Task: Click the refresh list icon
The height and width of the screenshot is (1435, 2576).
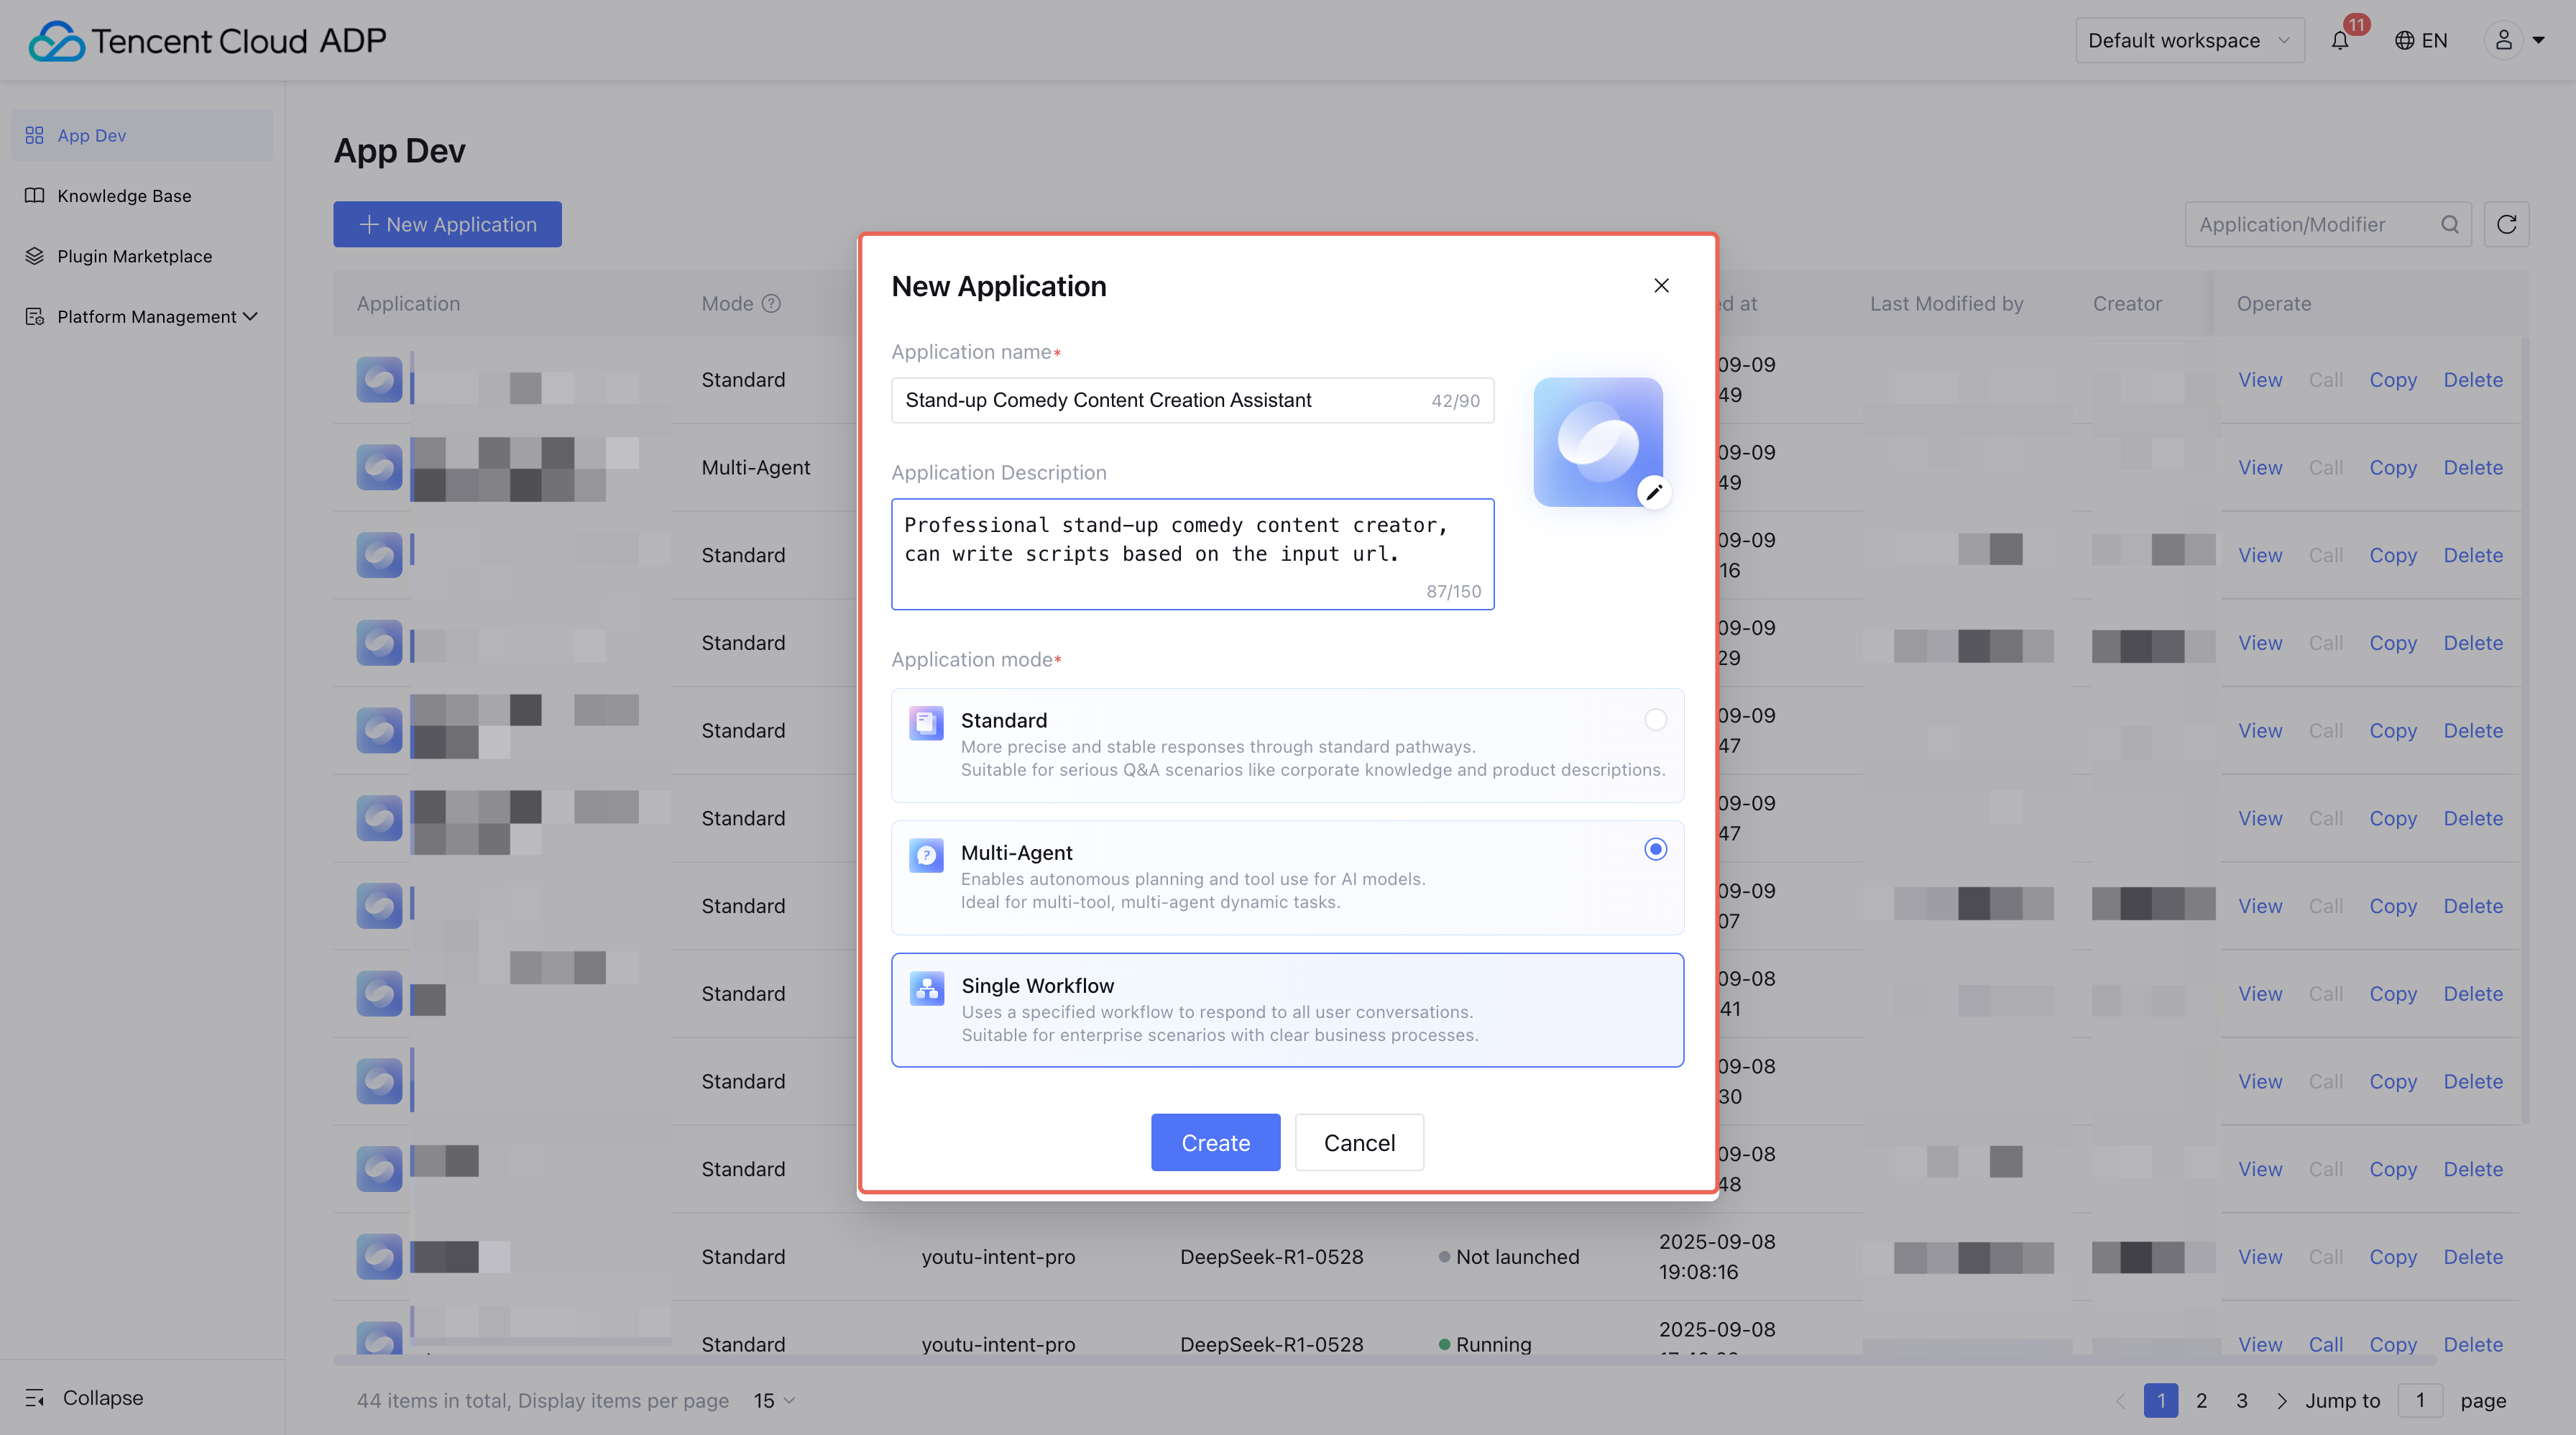Action: coord(2506,224)
